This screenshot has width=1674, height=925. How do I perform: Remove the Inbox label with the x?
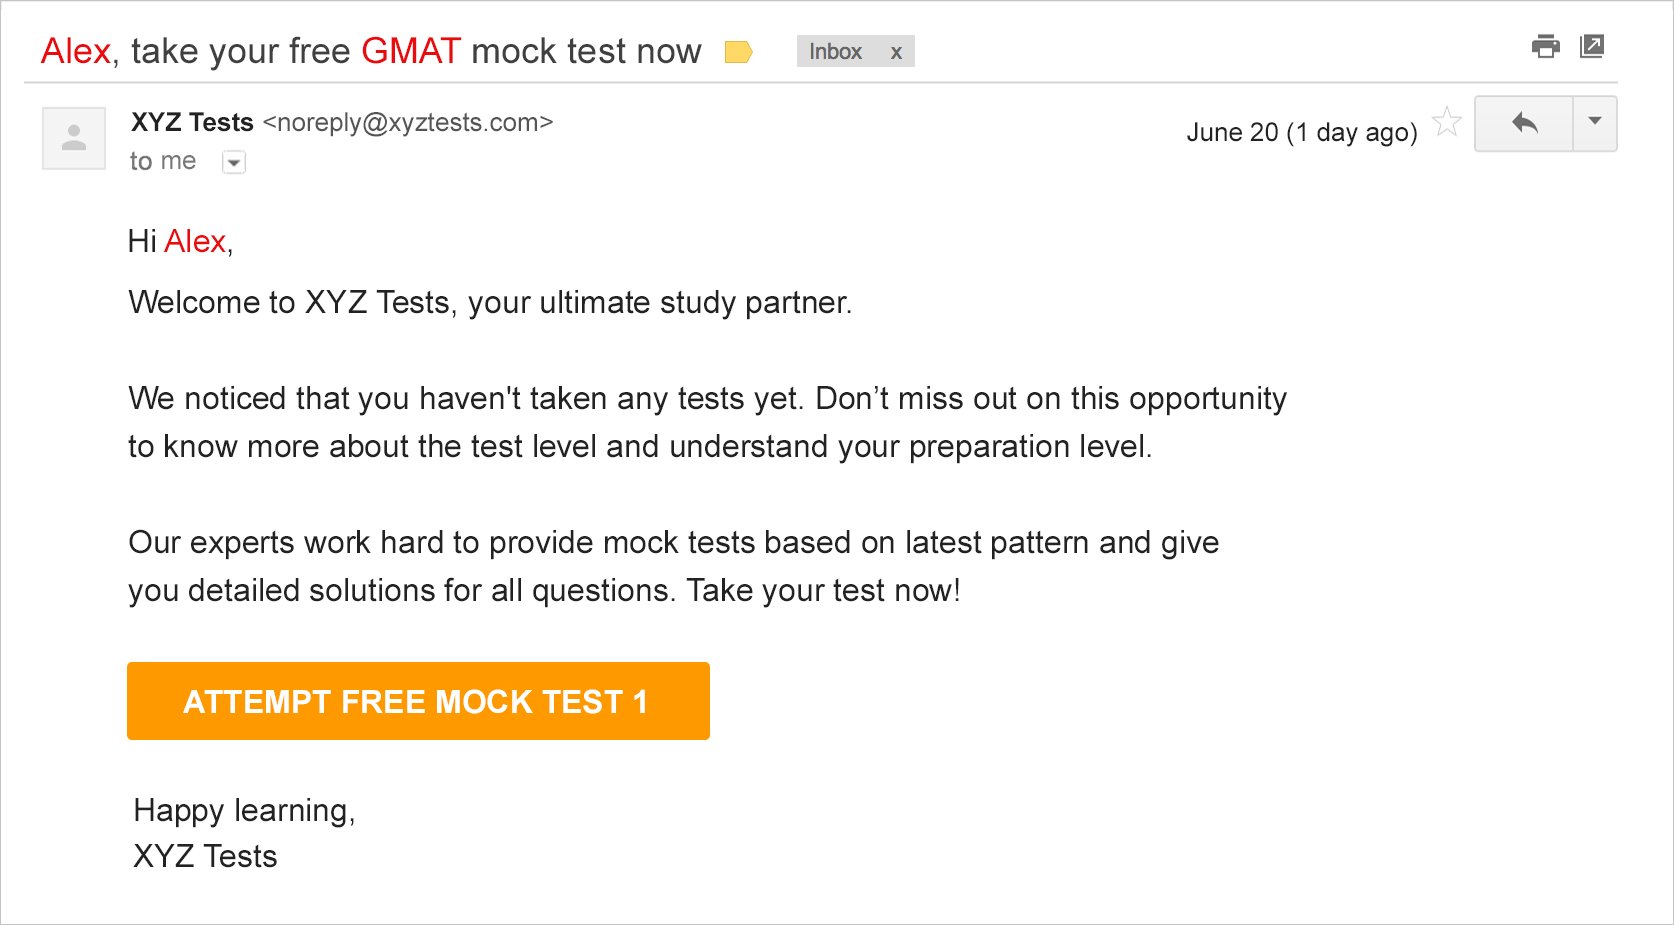pyautogui.click(x=896, y=52)
